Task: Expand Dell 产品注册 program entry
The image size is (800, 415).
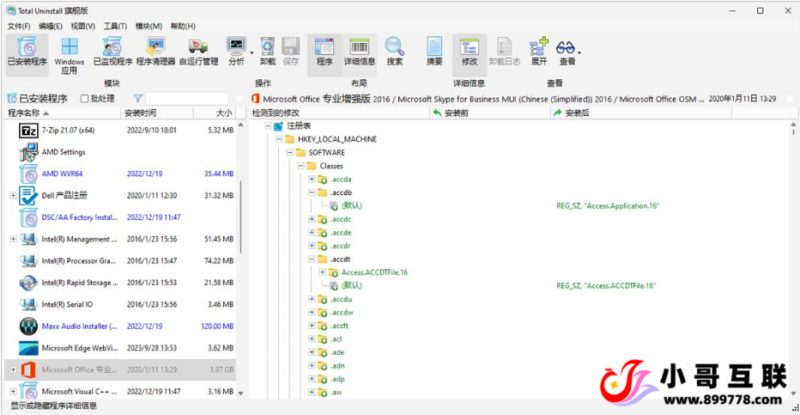Action: (13, 196)
